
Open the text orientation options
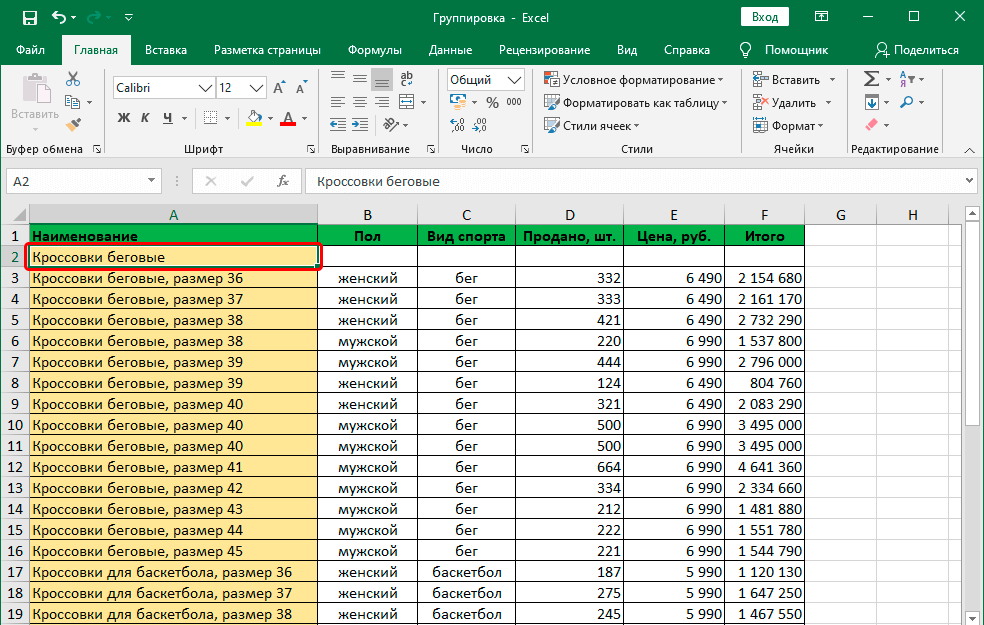[x=391, y=125]
